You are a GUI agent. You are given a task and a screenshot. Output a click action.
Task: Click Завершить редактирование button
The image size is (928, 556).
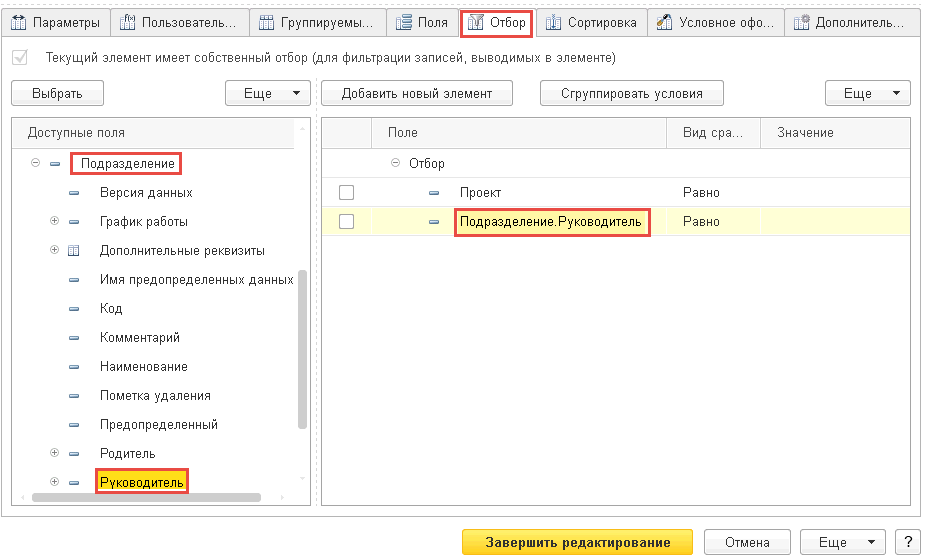(577, 542)
